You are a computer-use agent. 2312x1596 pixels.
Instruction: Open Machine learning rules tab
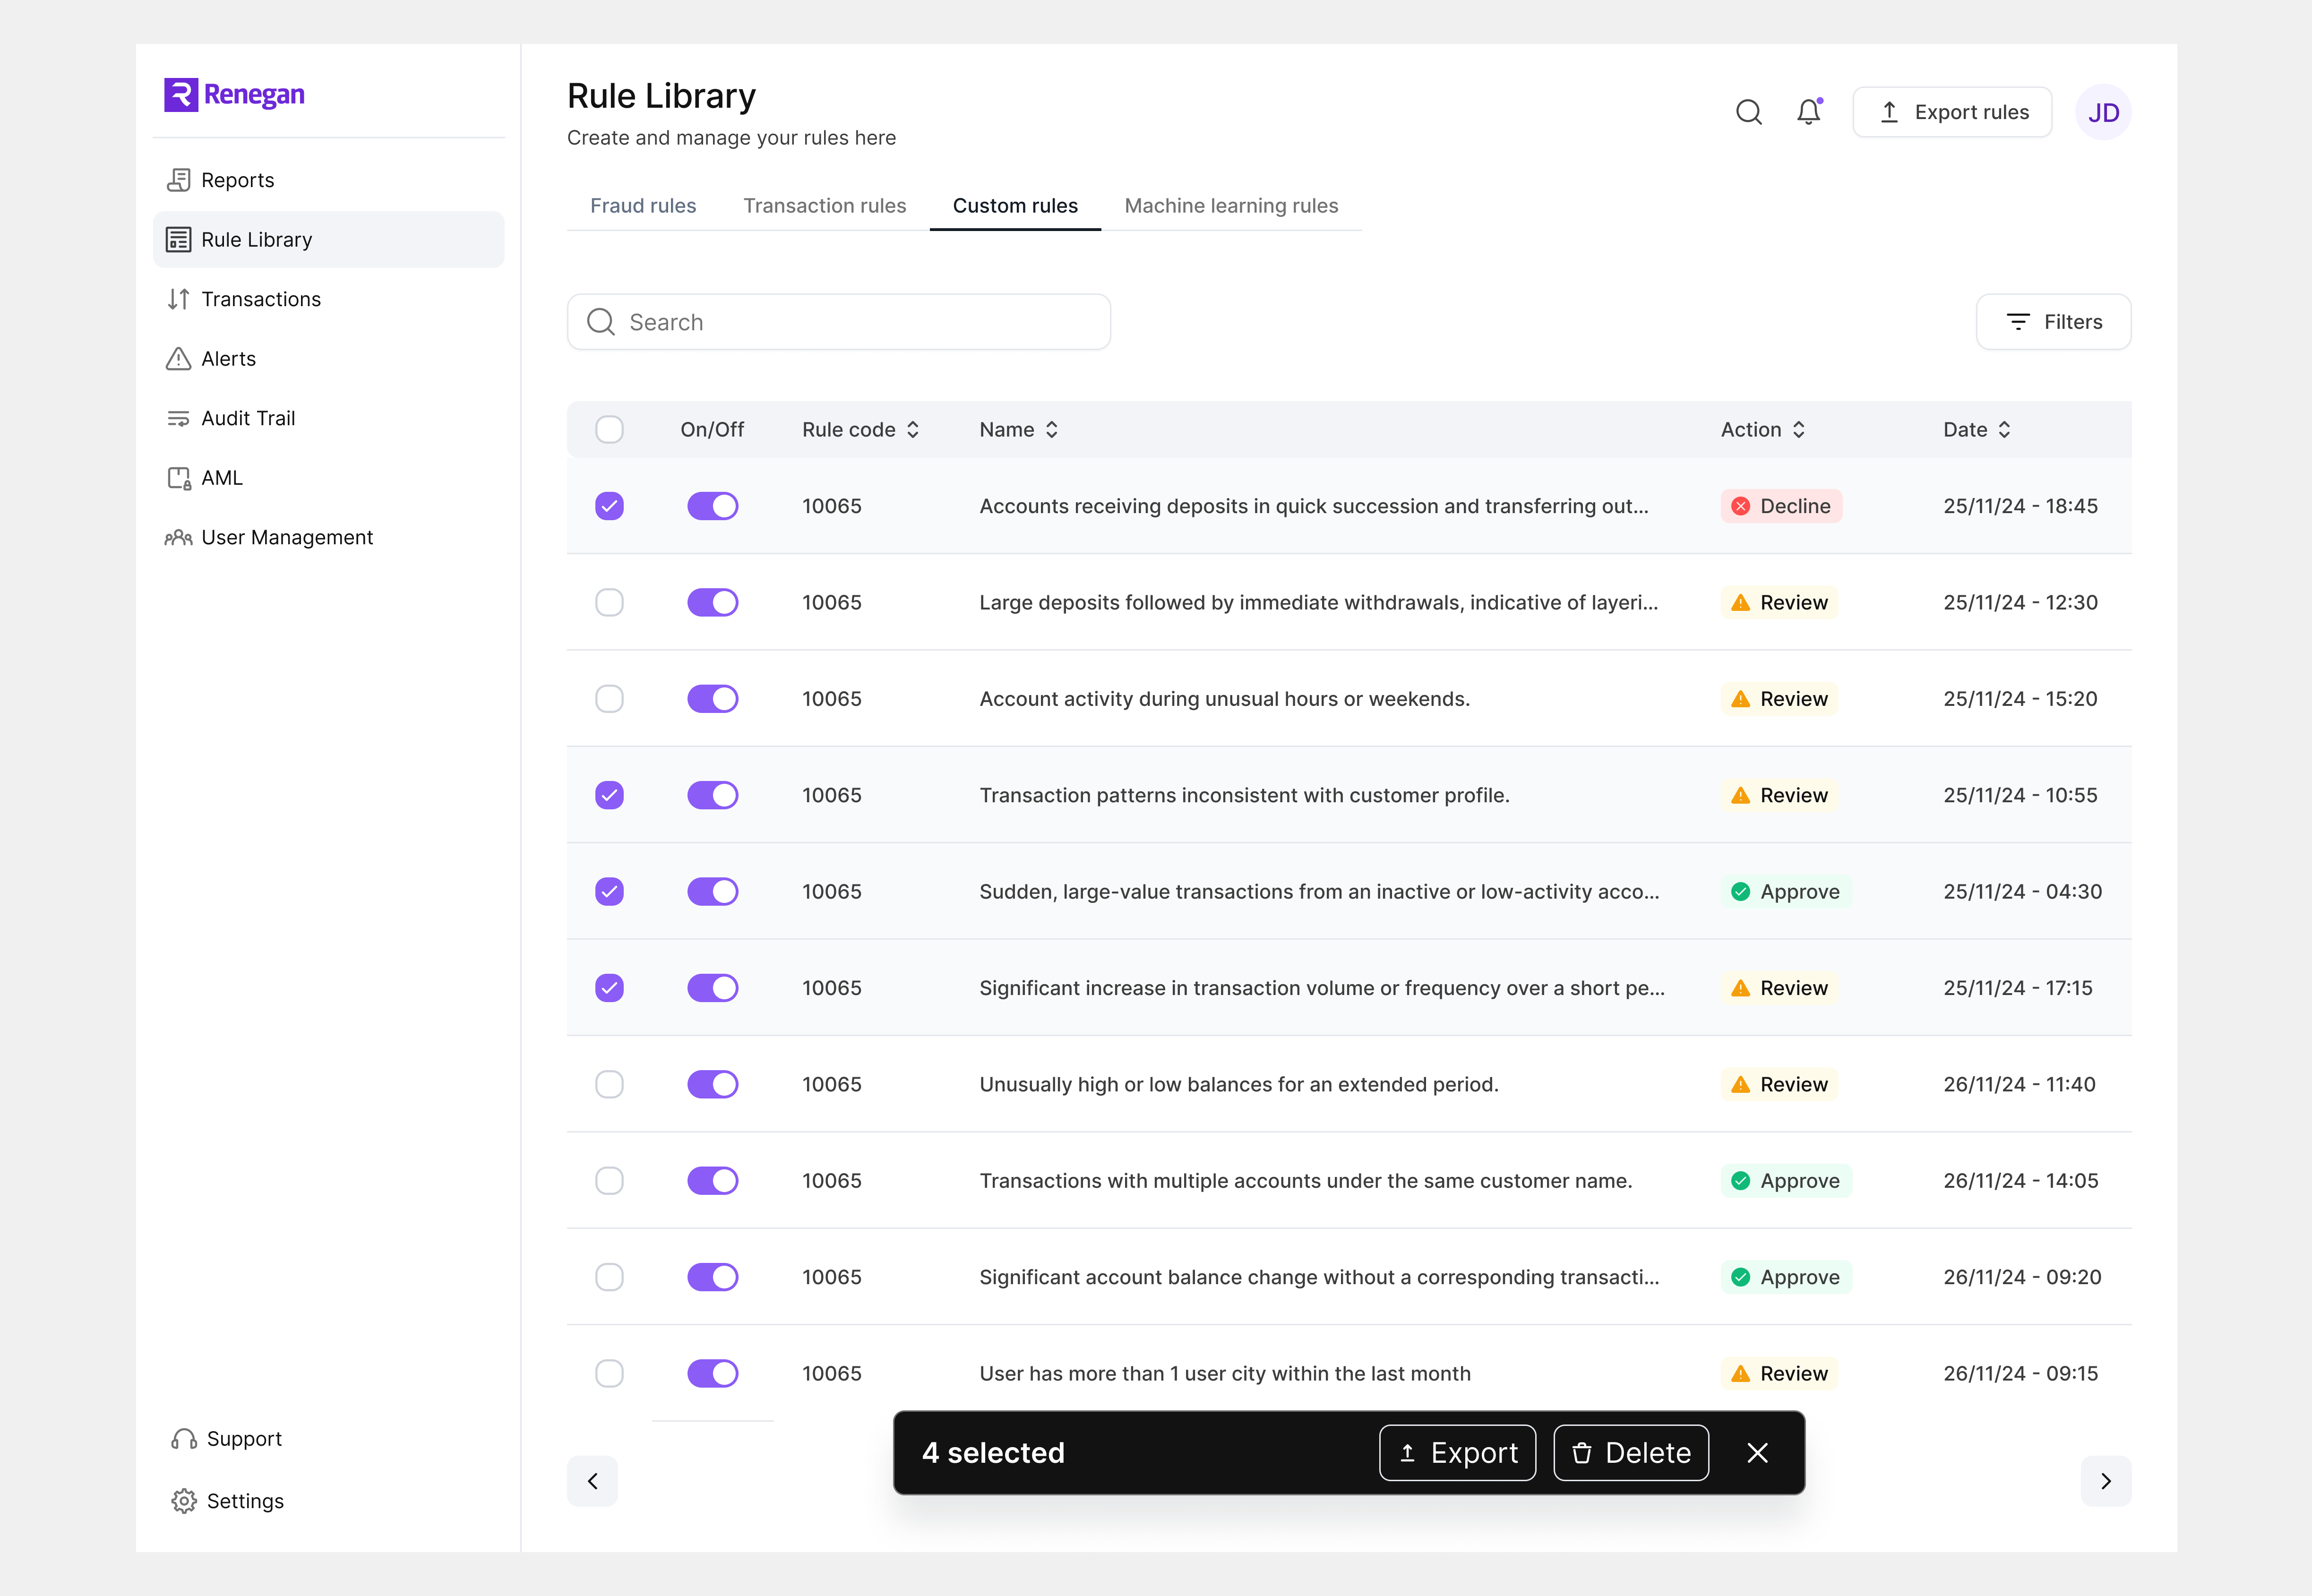[x=1231, y=206]
